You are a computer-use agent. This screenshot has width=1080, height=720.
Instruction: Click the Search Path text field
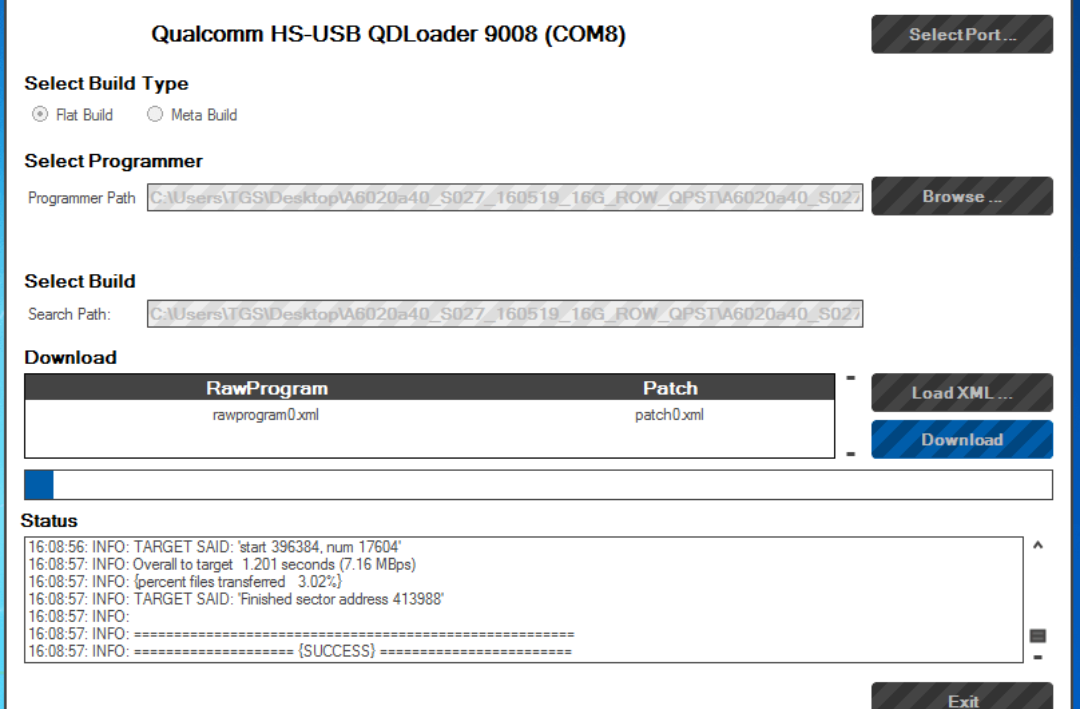(505, 314)
